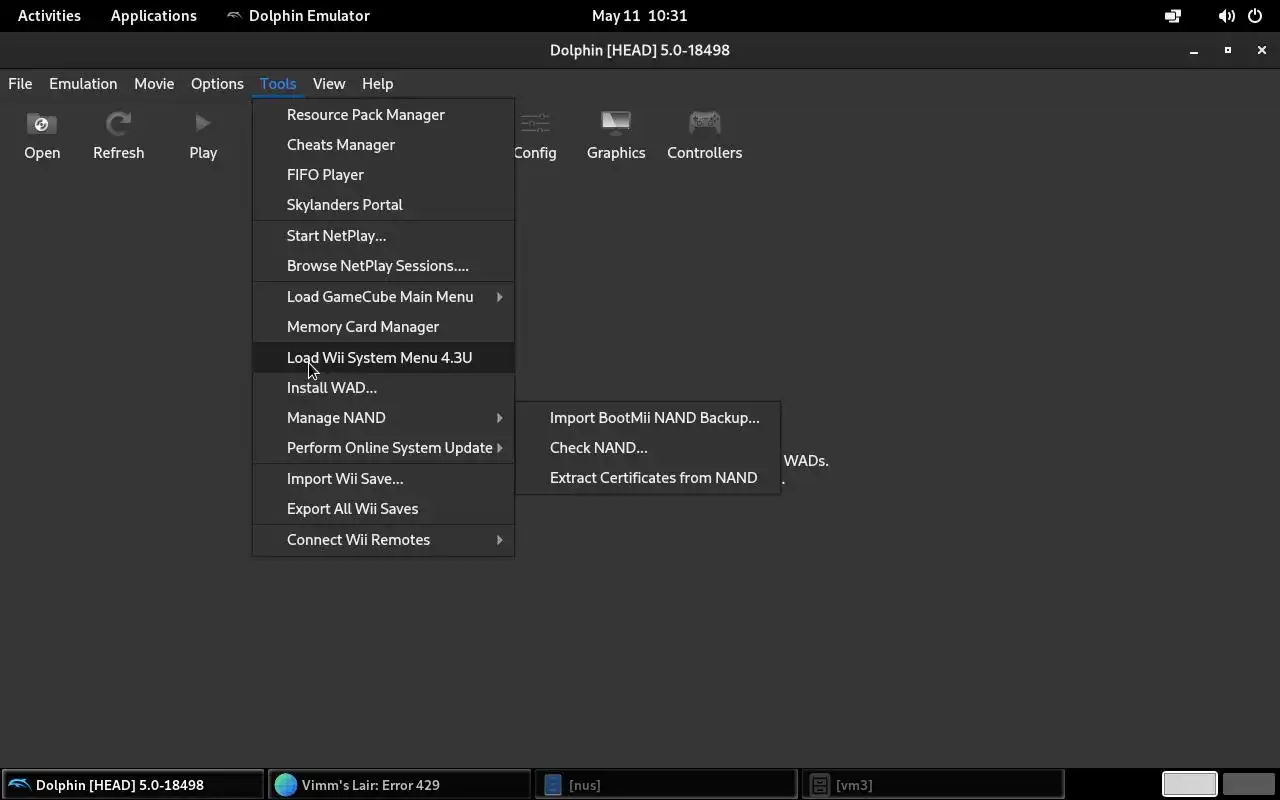Expand Connect Wii Remotes submenu
Screen dimensions: 1280x800
point(383,540)
